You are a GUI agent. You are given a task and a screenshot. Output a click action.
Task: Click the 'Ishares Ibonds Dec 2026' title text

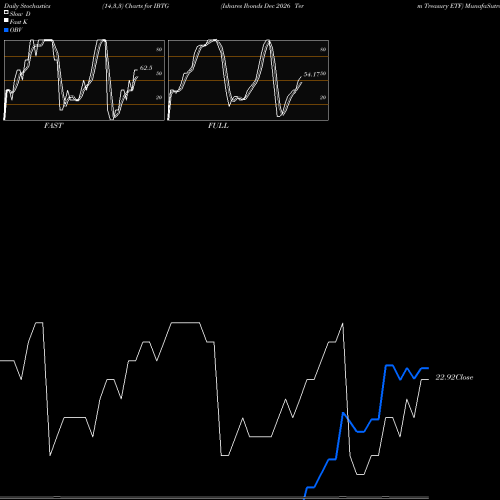(256, 6)
